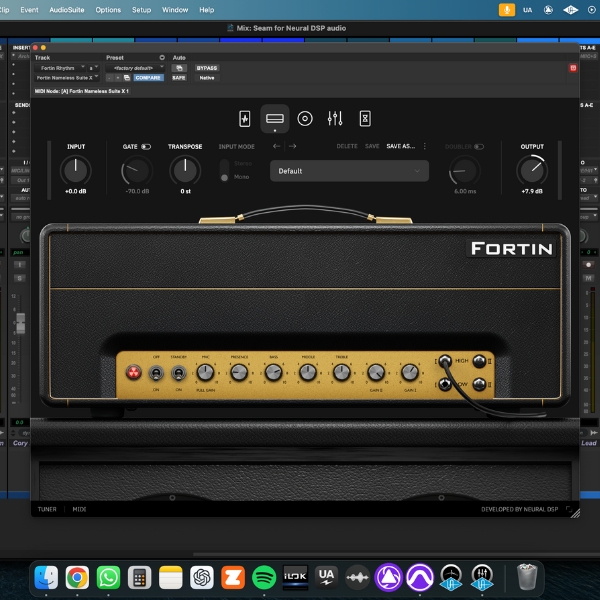Open the EQ sliders section icon
The height and width of the screenshot is (600, 600).
(x=335, y=119)
